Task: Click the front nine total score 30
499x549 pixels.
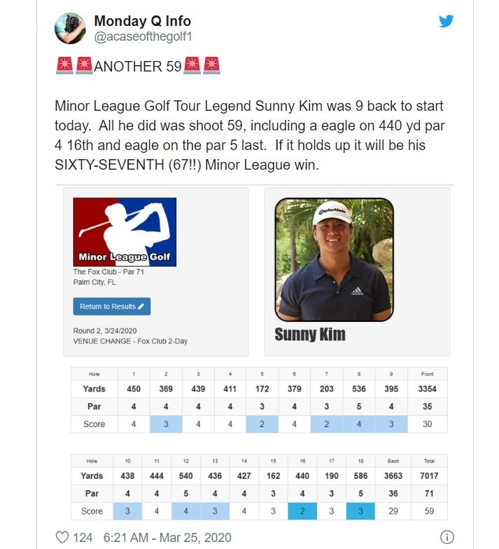Action: (427, 424)
